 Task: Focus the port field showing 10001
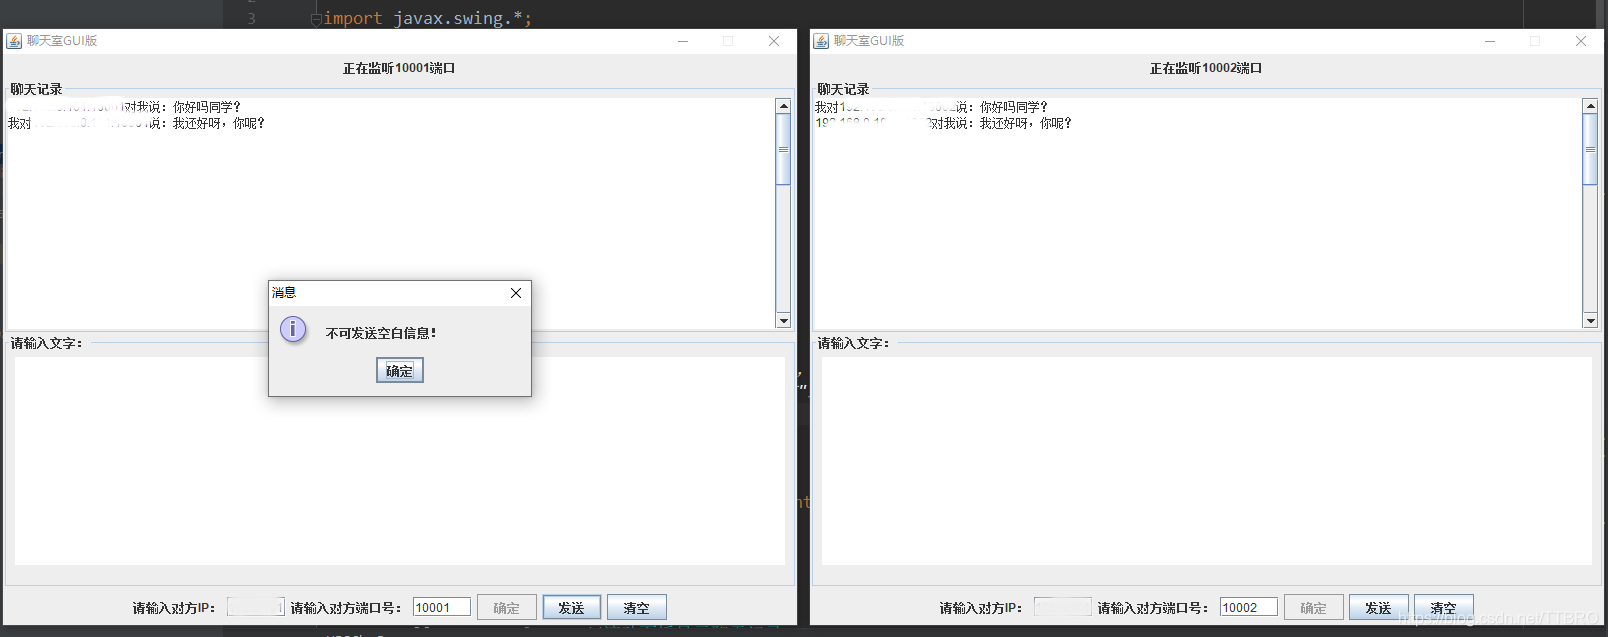click(x=442, y=607)
